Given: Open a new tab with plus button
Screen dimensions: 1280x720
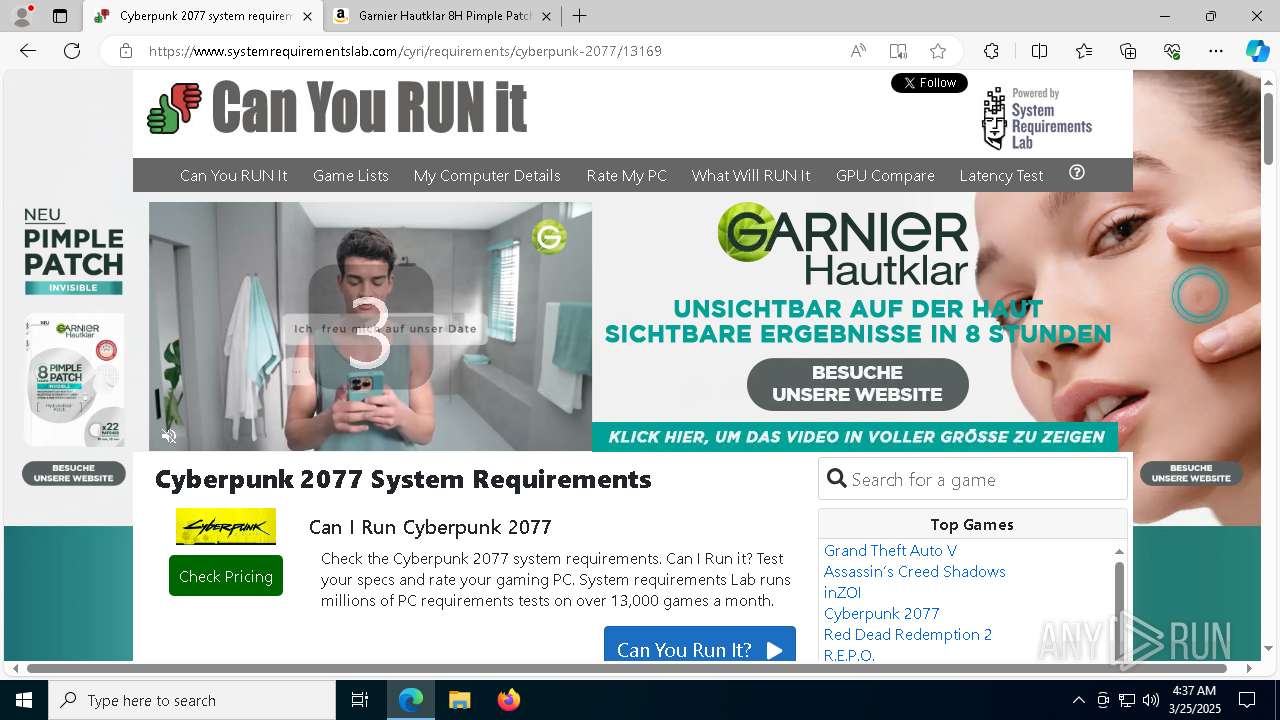Looking at the screenshot, I should (579, 16).
